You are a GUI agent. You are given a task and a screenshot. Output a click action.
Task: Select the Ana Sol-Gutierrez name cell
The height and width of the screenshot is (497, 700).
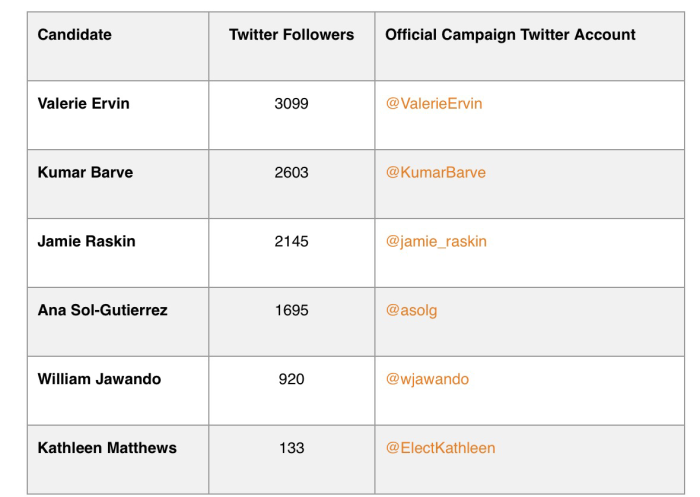pos(103,310)
